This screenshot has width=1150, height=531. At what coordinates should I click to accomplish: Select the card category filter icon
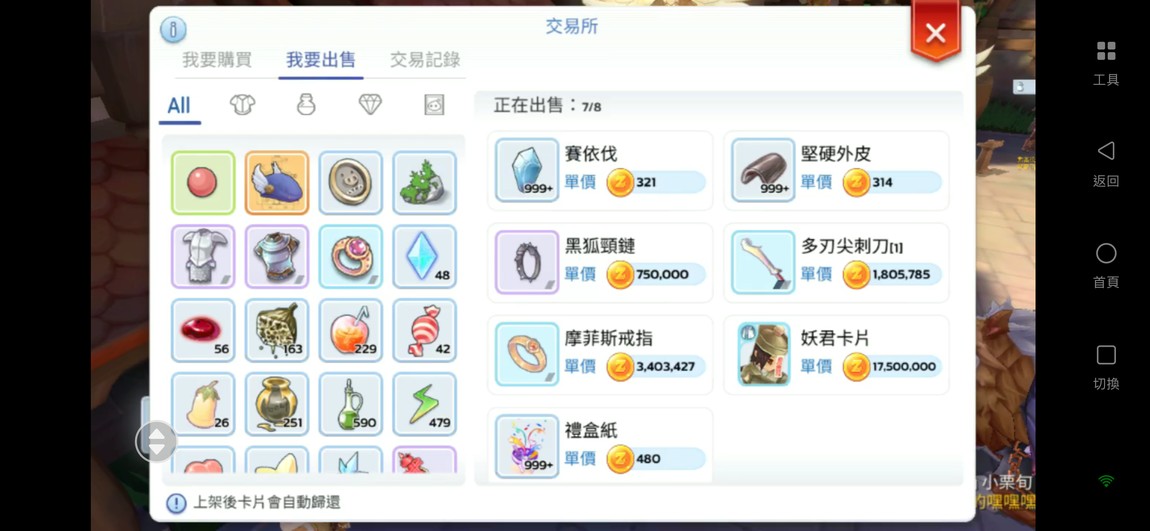434,105
